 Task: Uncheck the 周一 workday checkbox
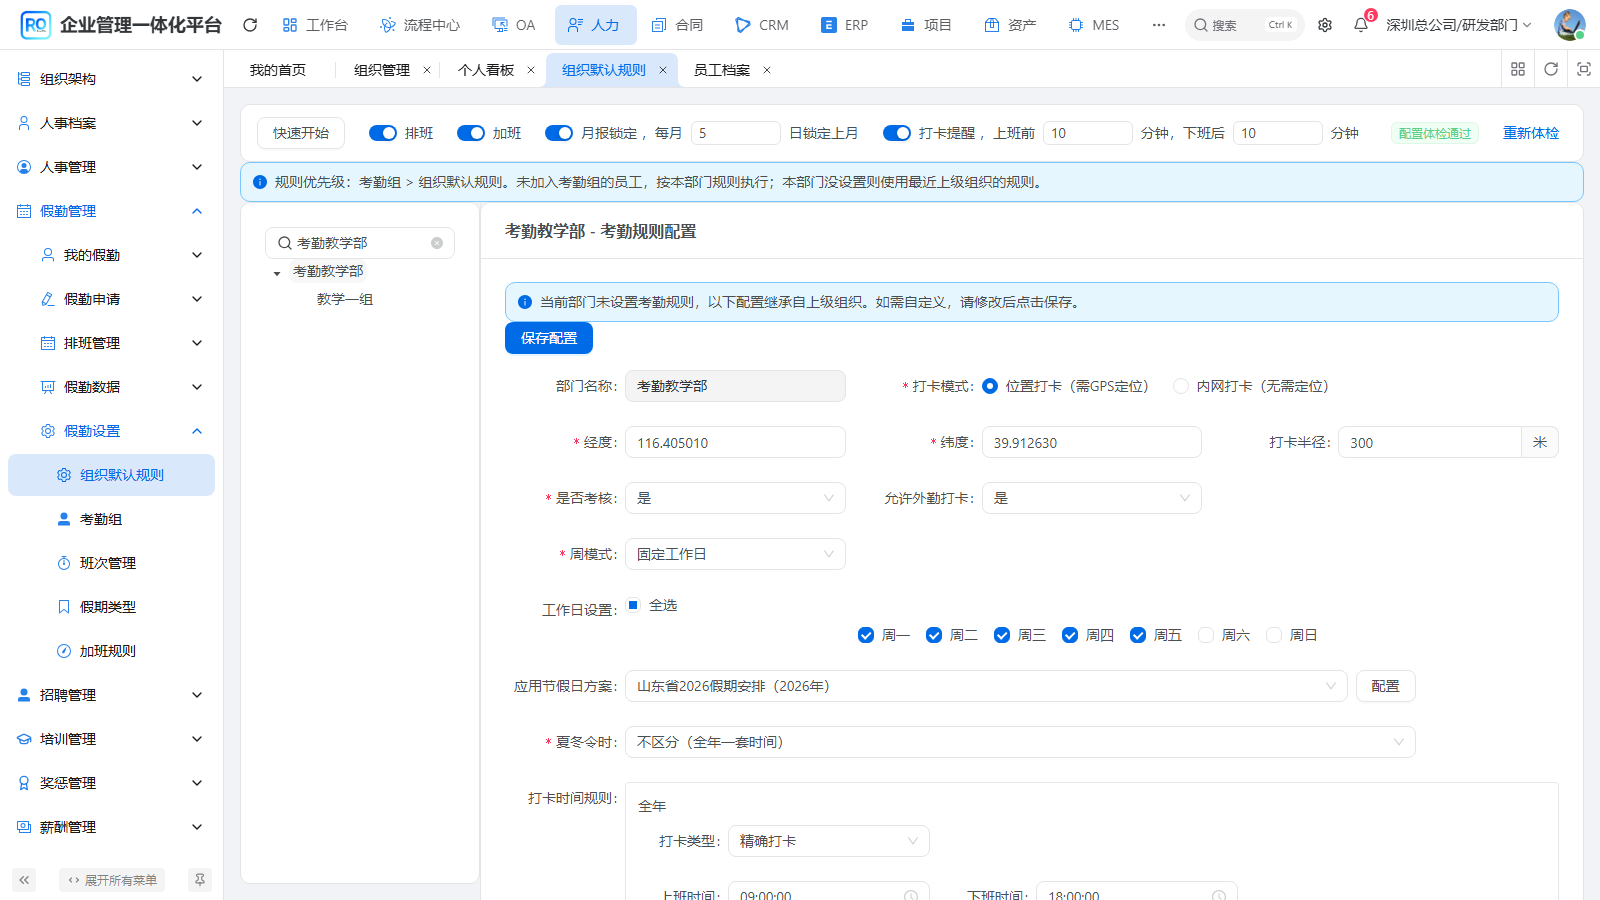coord(866,635)
